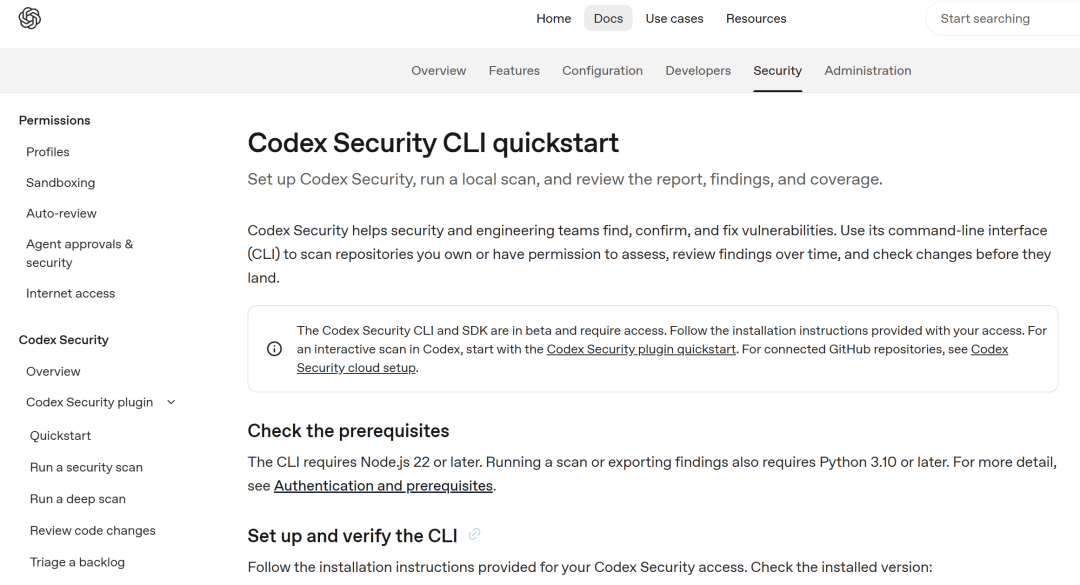Go to the Home navigation item
This screenshot has height=585, width=1080.
pos(554,19)
